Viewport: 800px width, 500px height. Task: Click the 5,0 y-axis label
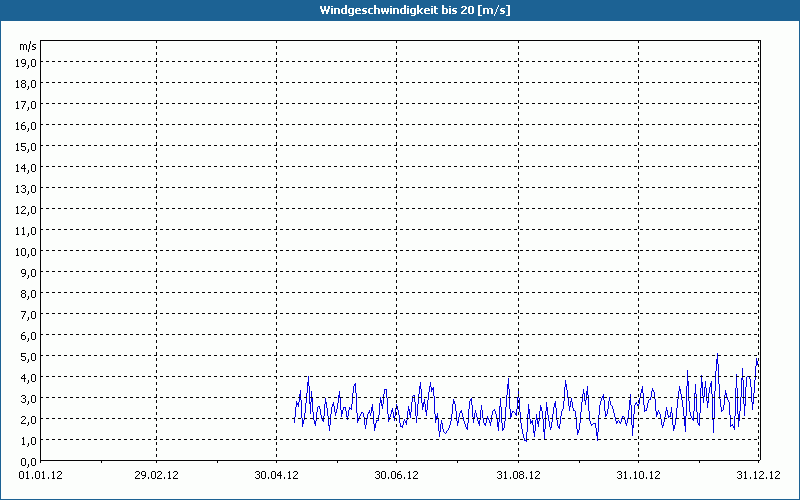point(28,356)
